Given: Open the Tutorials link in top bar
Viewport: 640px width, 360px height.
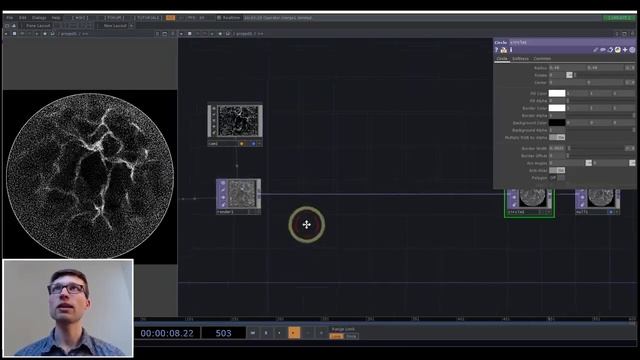Looking at the screenshot, I should pos(148,18).
